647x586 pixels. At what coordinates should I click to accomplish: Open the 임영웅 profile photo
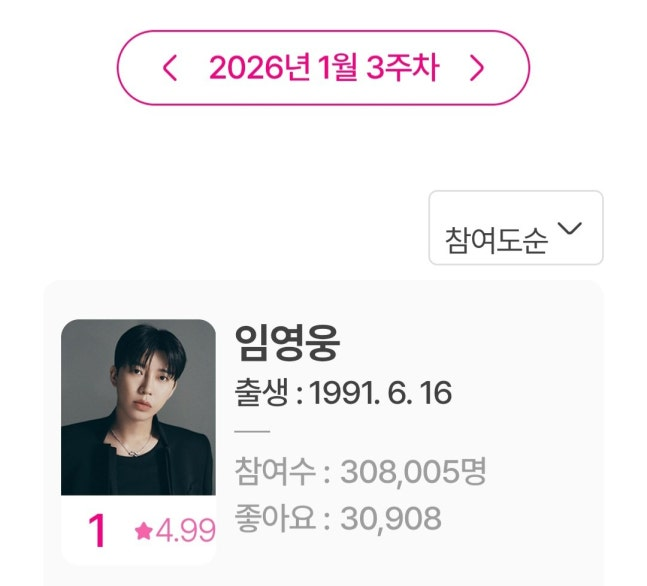point(138,407)
